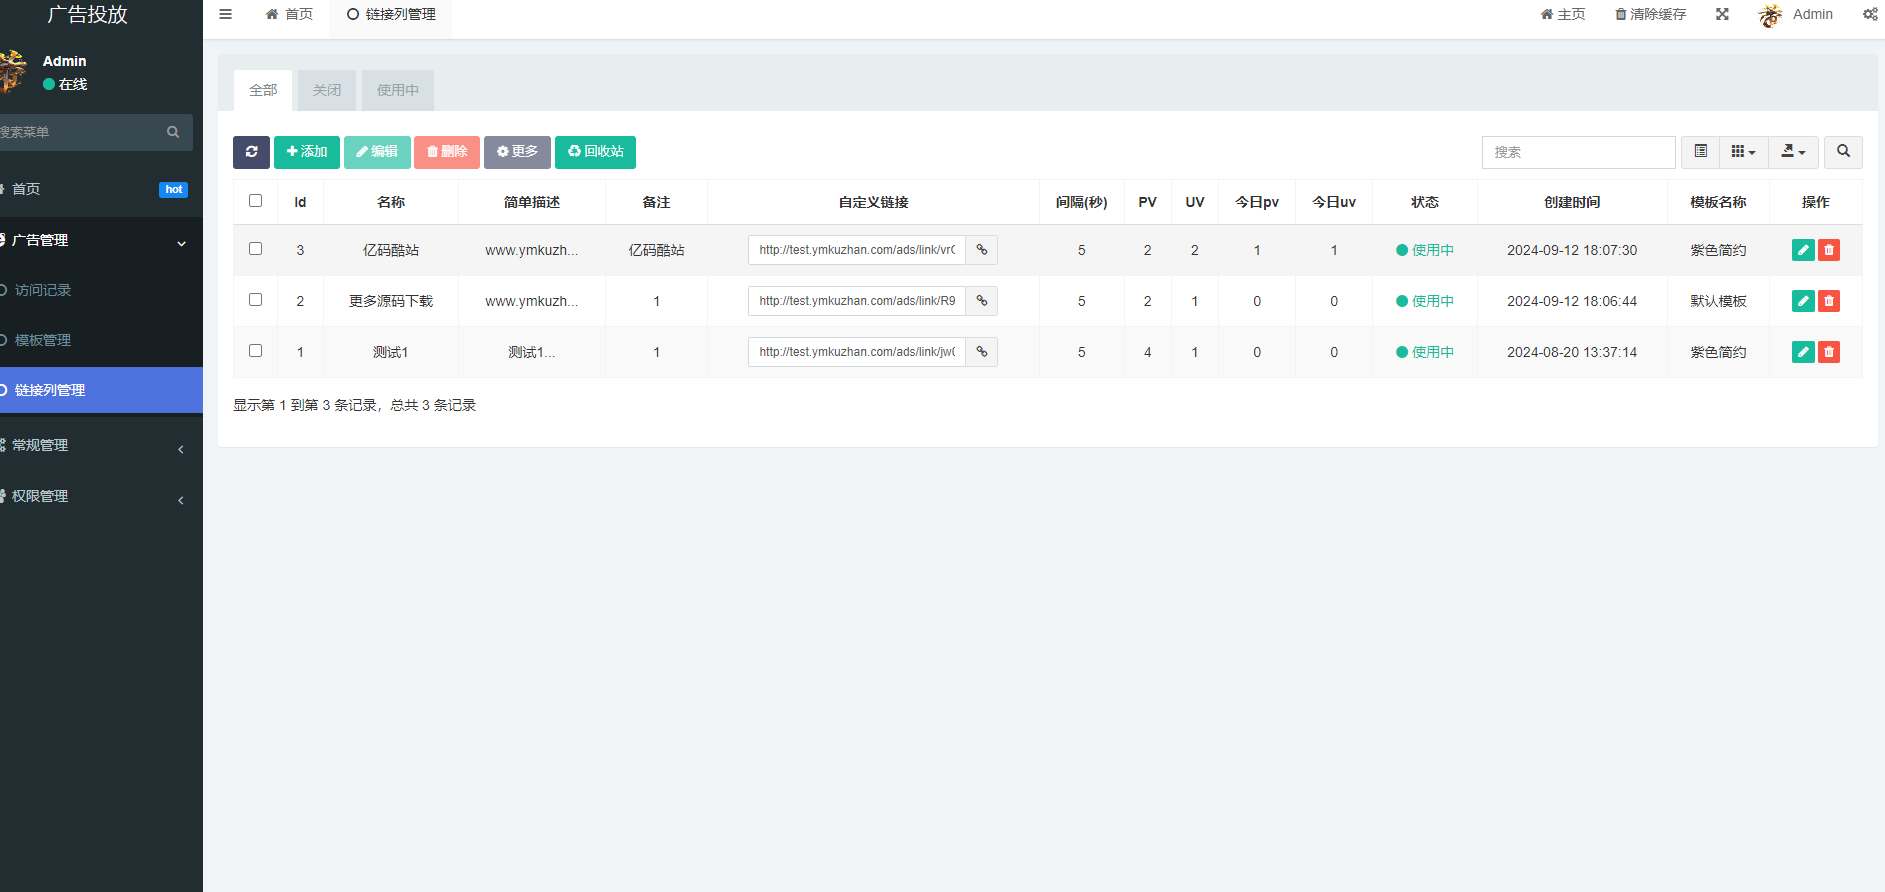Click the table 搜索 input field
1885x892 pixels.
[x=1578, y=152]
